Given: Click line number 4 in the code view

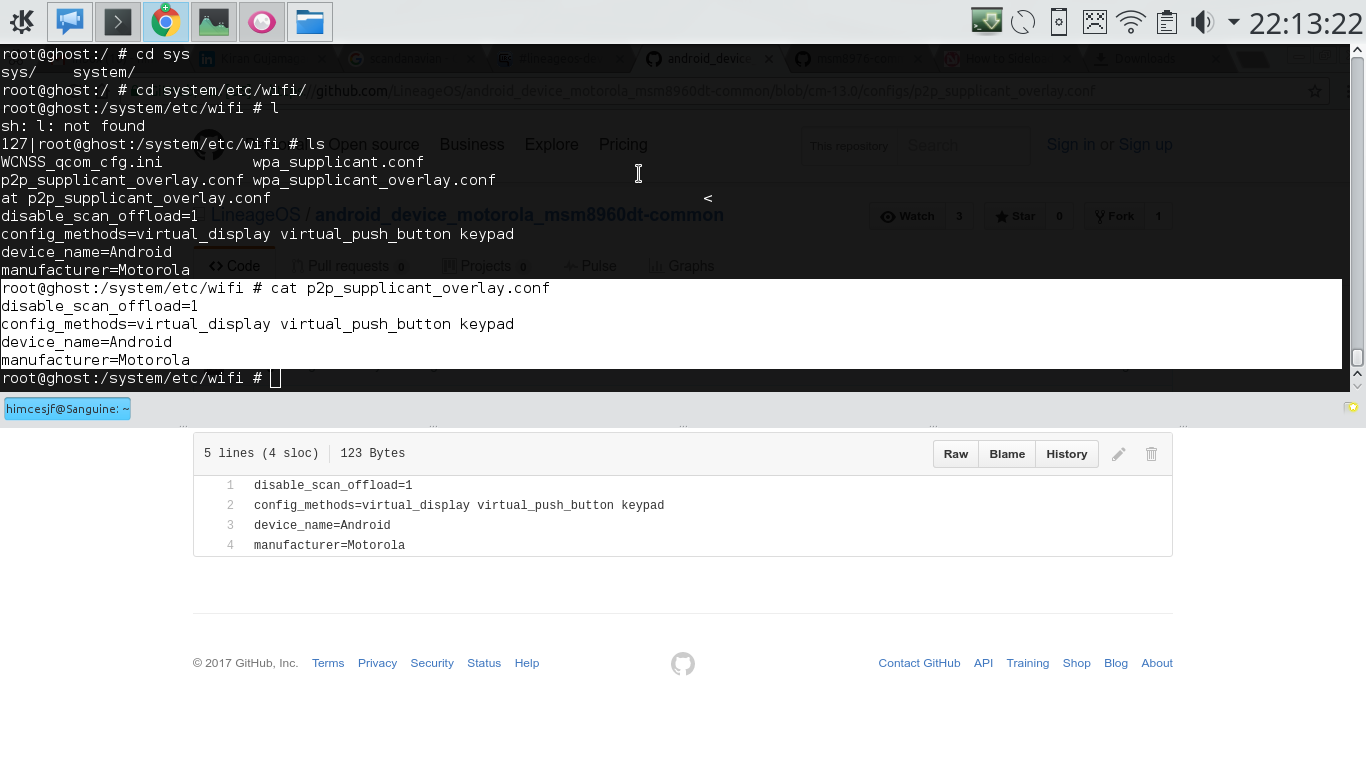Looking at the screenshot, I should (x=230, y=546).
